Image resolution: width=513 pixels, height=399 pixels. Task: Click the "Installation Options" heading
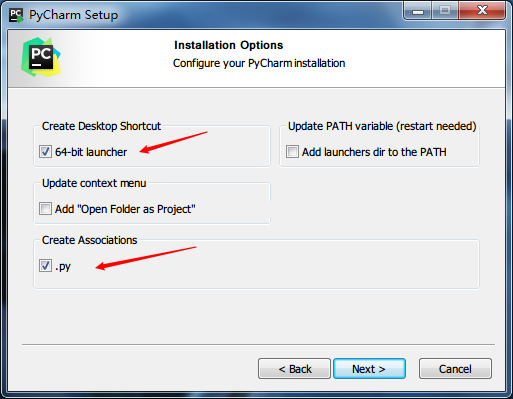(229, 45)
